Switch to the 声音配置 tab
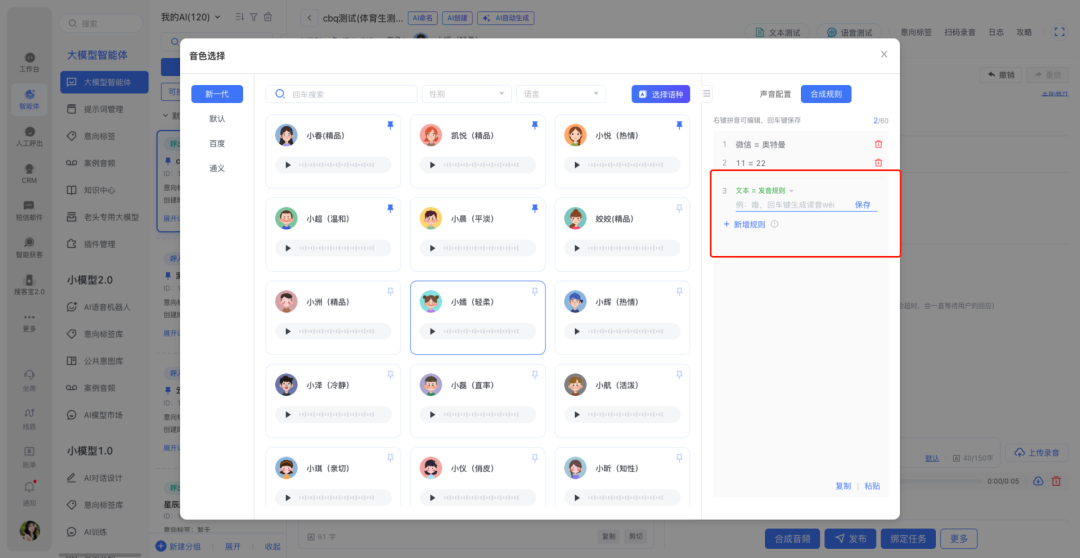The height and width of the screenshot is (558, 1080). 775,94
